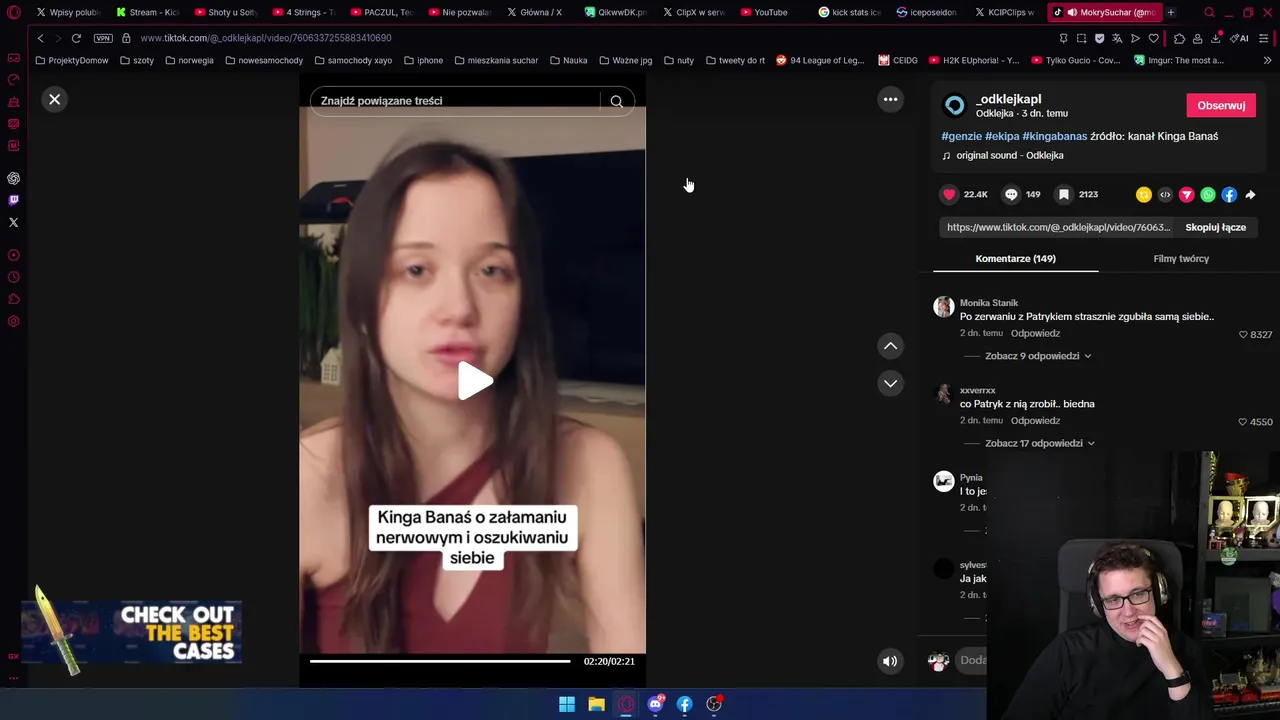Open the #ekipa hashtag link
The width and height of the screenshot is (1280, 720).
(1002, 136)
